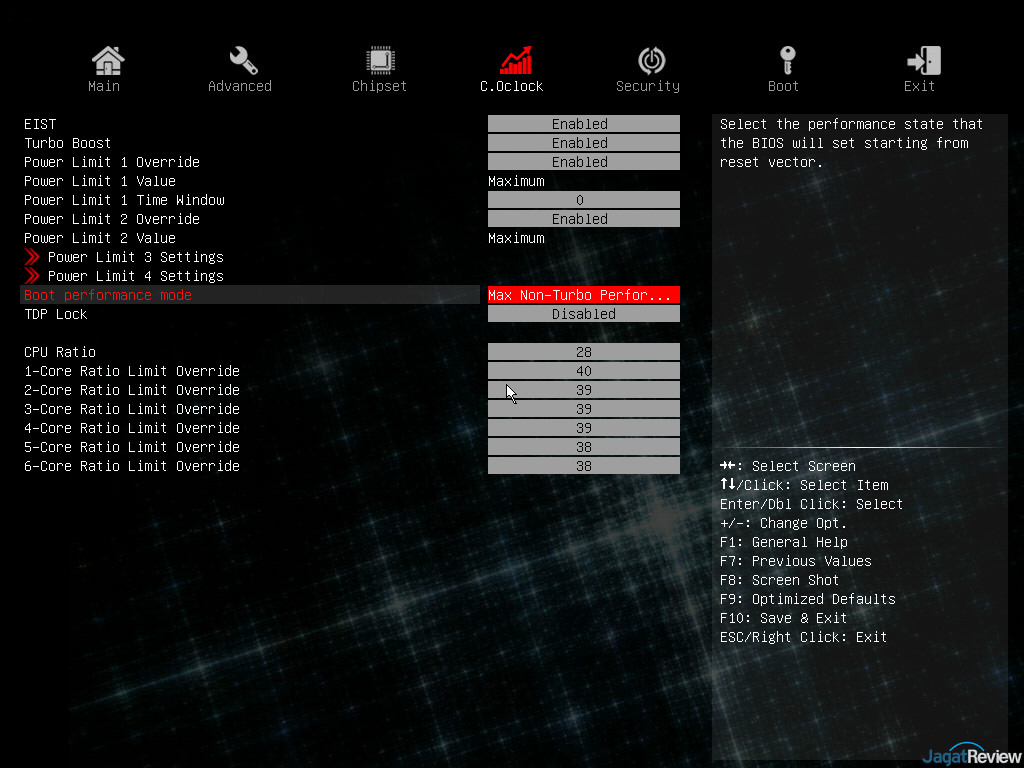Expand Power Limit 4 Settings submenu

click(x=135, y=276)
